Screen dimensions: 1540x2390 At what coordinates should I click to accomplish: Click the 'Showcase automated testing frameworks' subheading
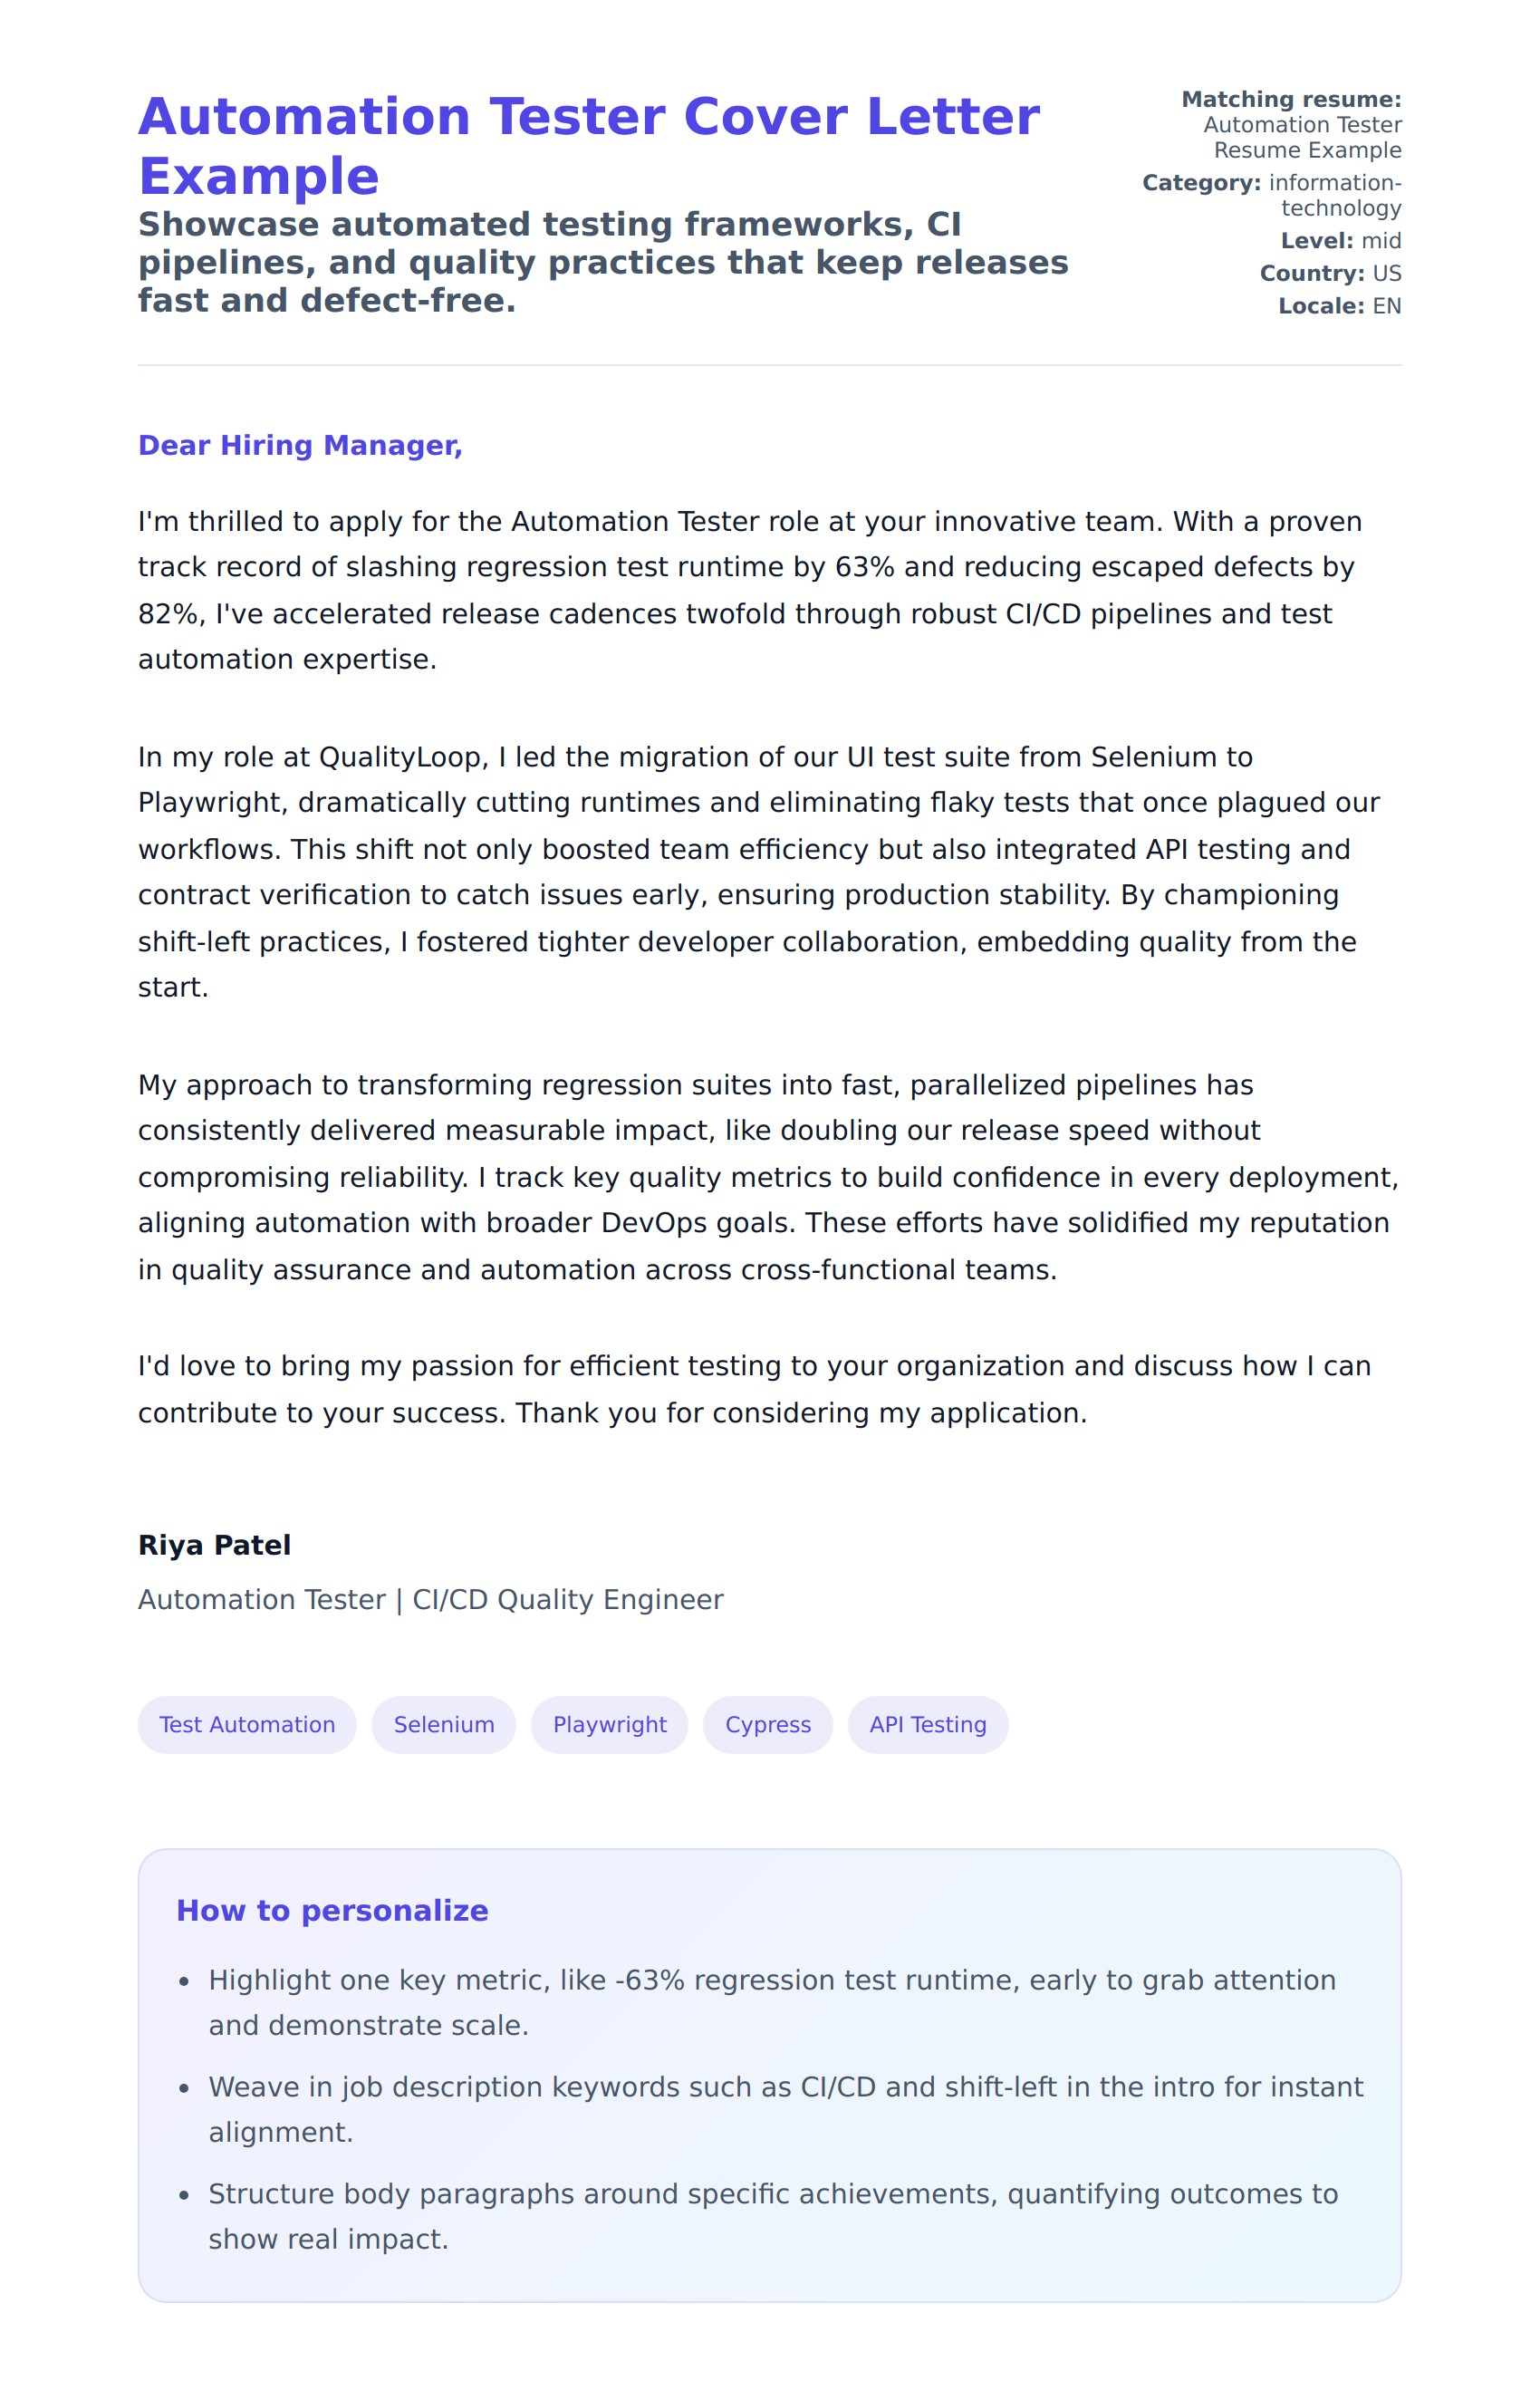coord(603,262)
